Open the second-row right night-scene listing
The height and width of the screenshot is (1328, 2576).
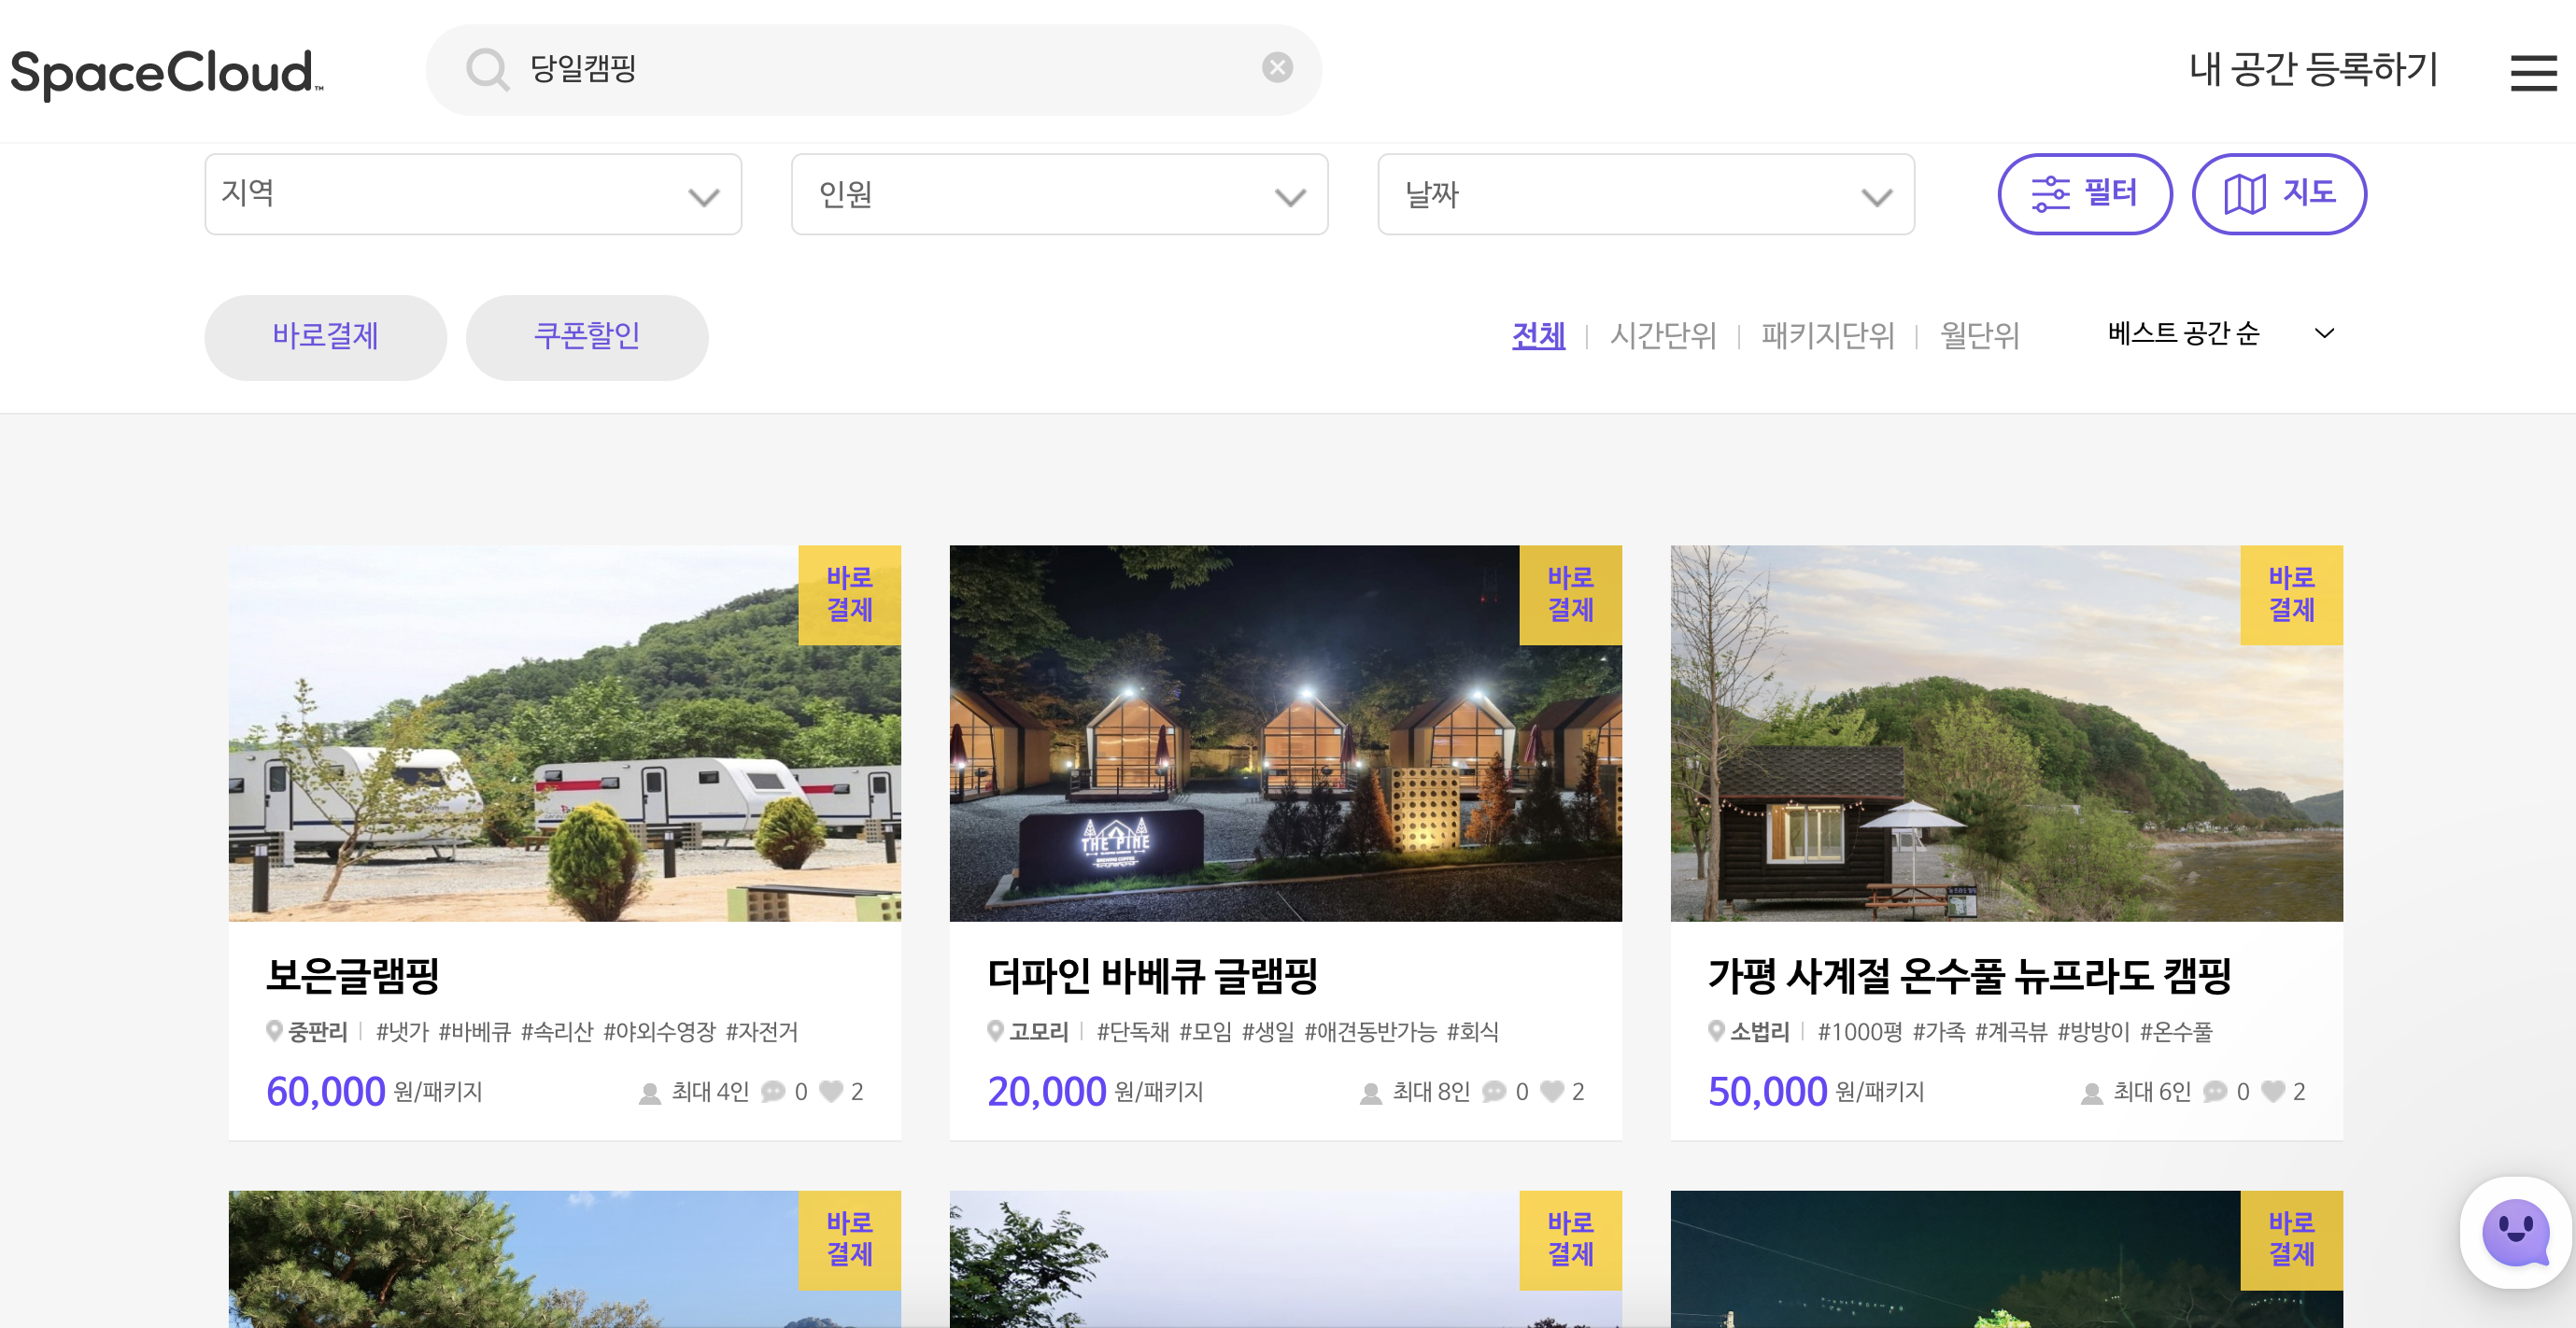[x=2006, y=1259]
